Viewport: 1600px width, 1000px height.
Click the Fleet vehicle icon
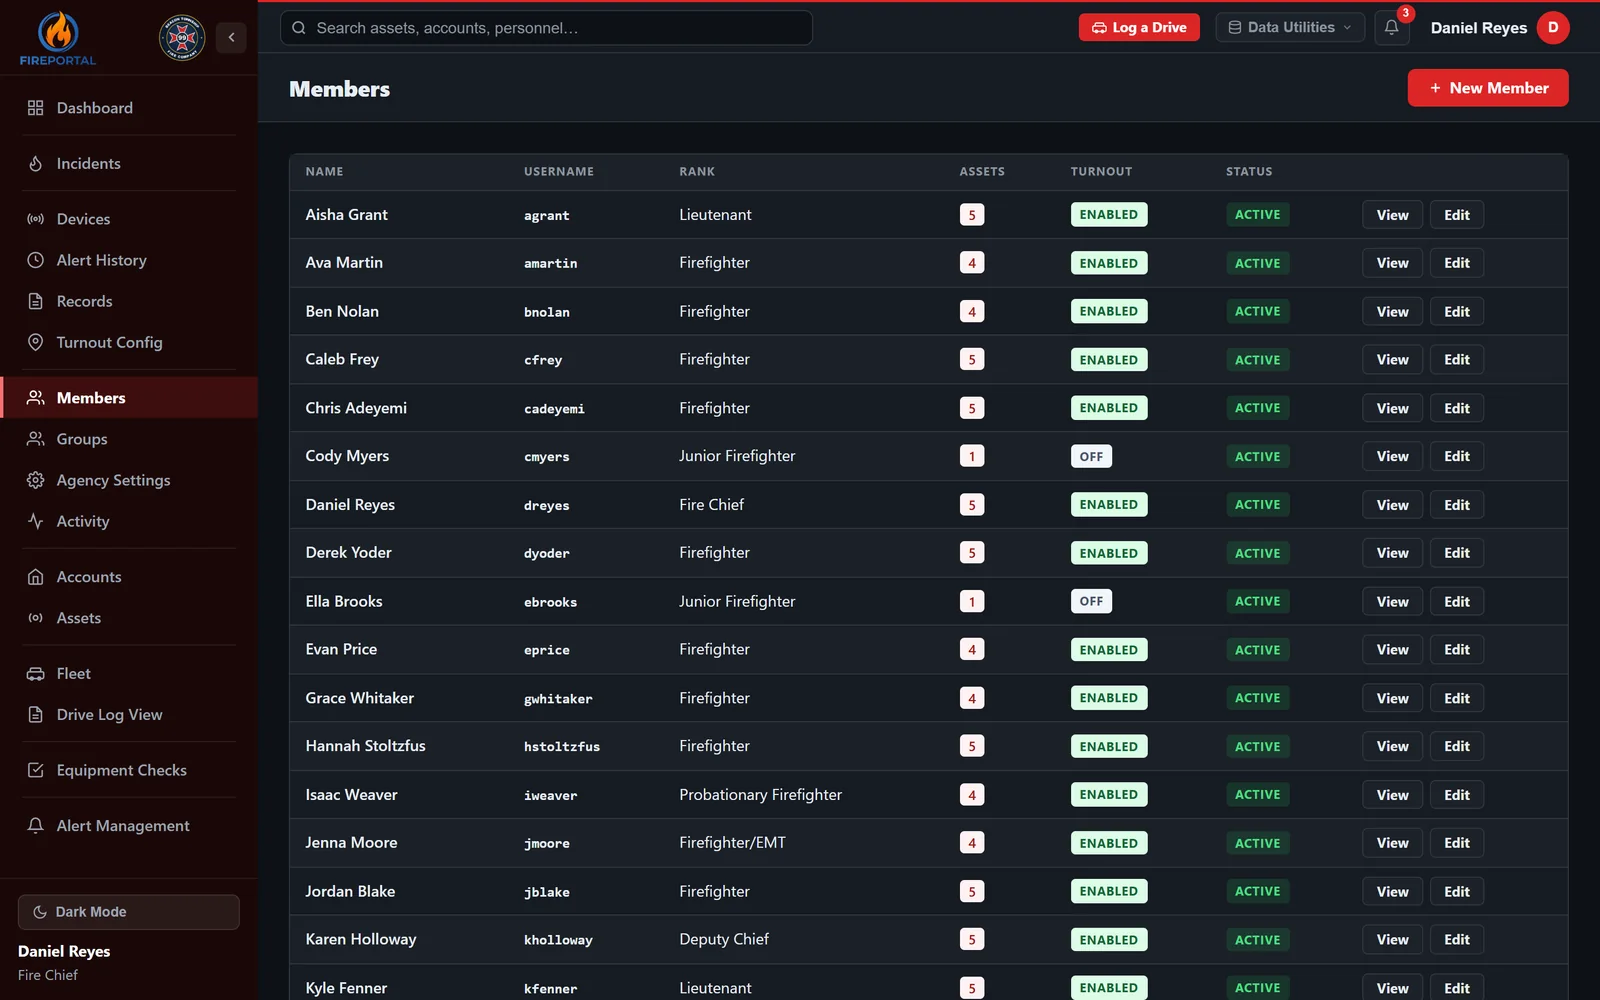pos(36,674)
